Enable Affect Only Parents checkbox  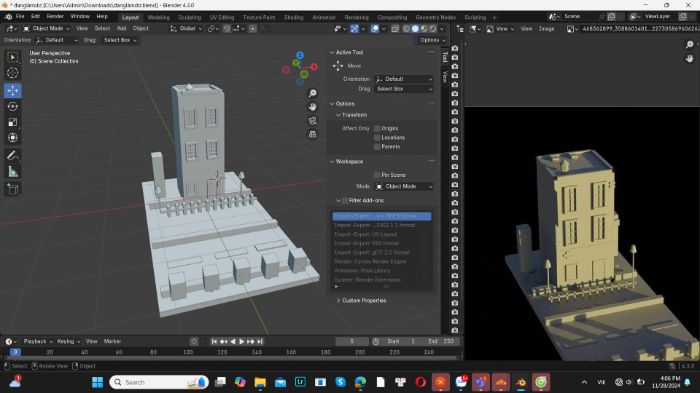coord(377,146)
